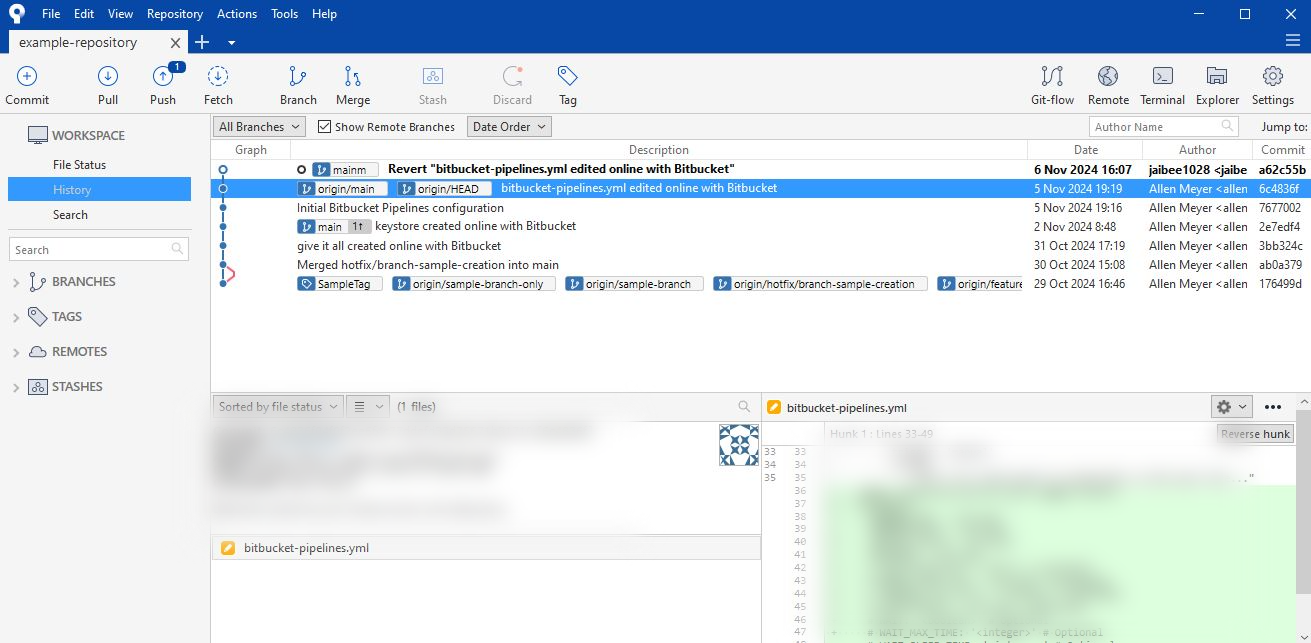
Task: Select File Status in the workspace
Action: click(x=79, y=165)
